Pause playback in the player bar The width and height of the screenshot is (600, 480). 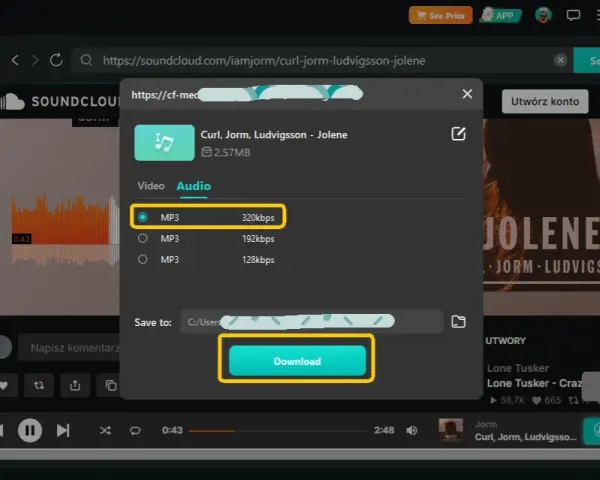[30, 430]
